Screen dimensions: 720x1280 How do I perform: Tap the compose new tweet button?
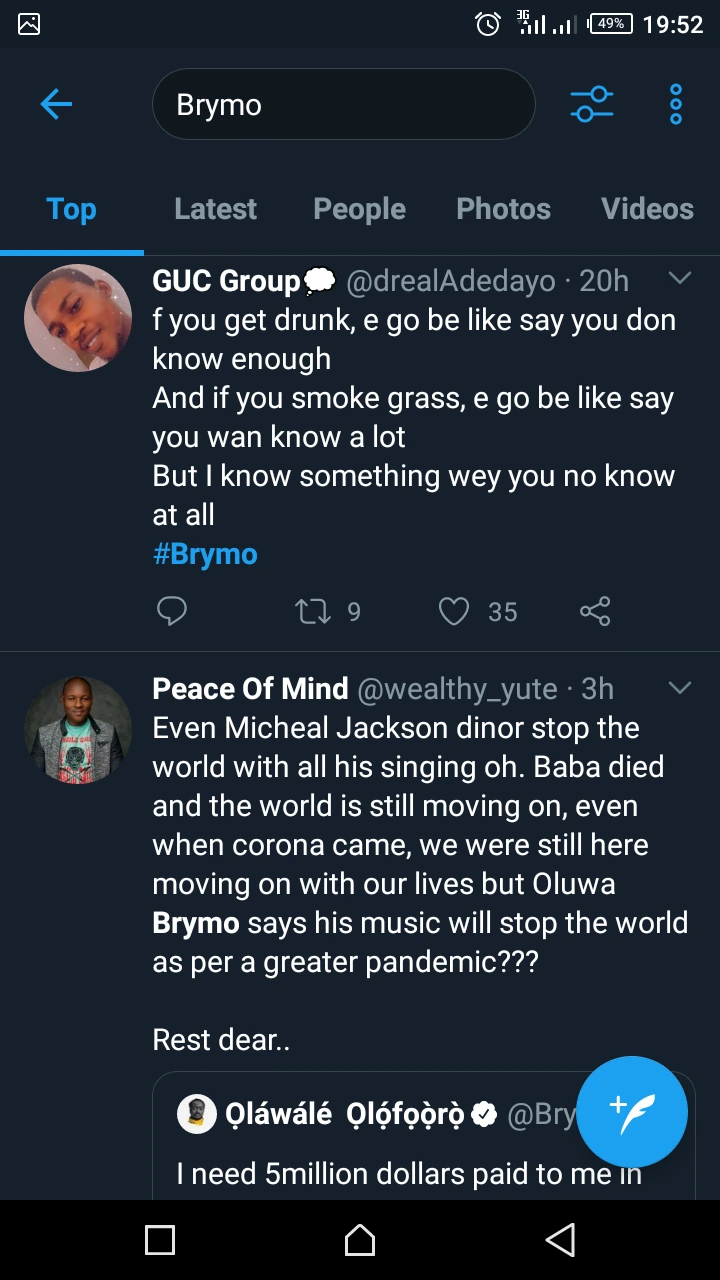coord(632,1111)
